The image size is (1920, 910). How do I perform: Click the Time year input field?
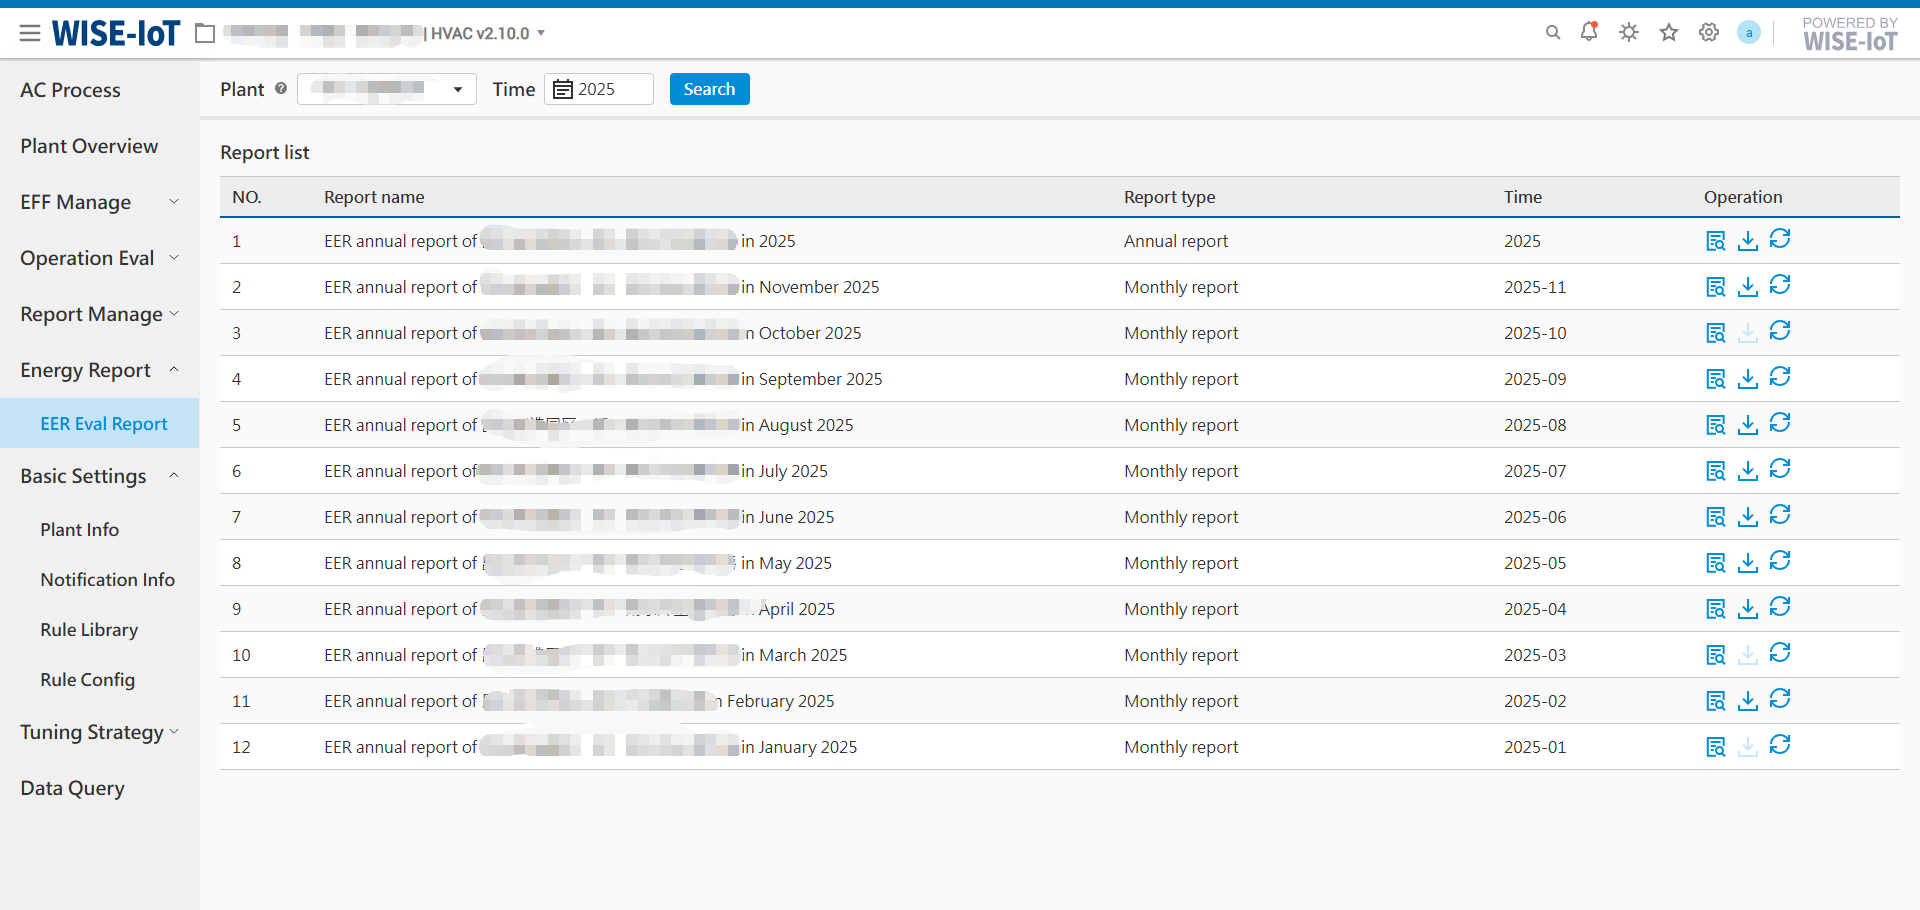coord(599,89)
